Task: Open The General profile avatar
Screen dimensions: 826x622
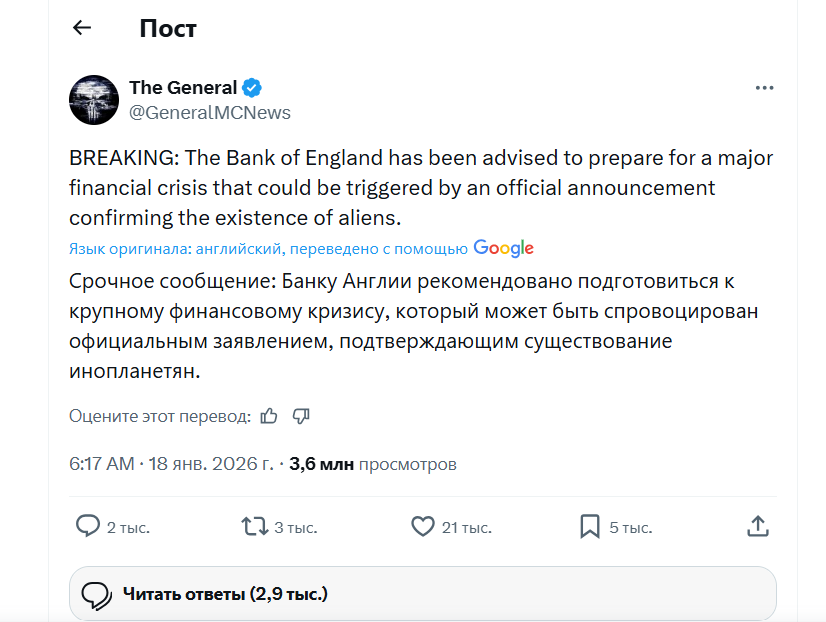Action: [94, 99]
